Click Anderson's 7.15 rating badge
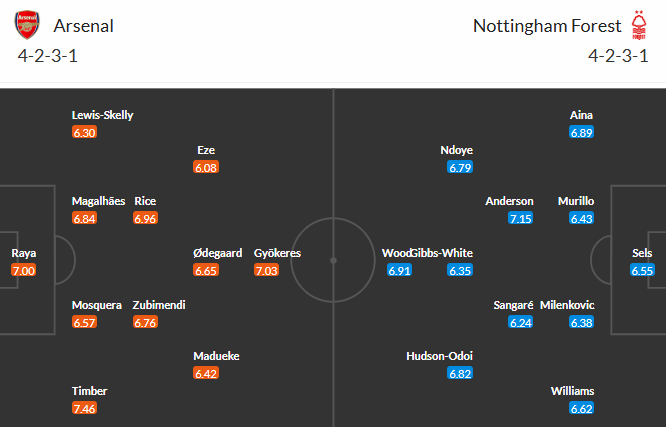Image resolution: width=666 pixels, height=427 pixels. coord(520,218)
